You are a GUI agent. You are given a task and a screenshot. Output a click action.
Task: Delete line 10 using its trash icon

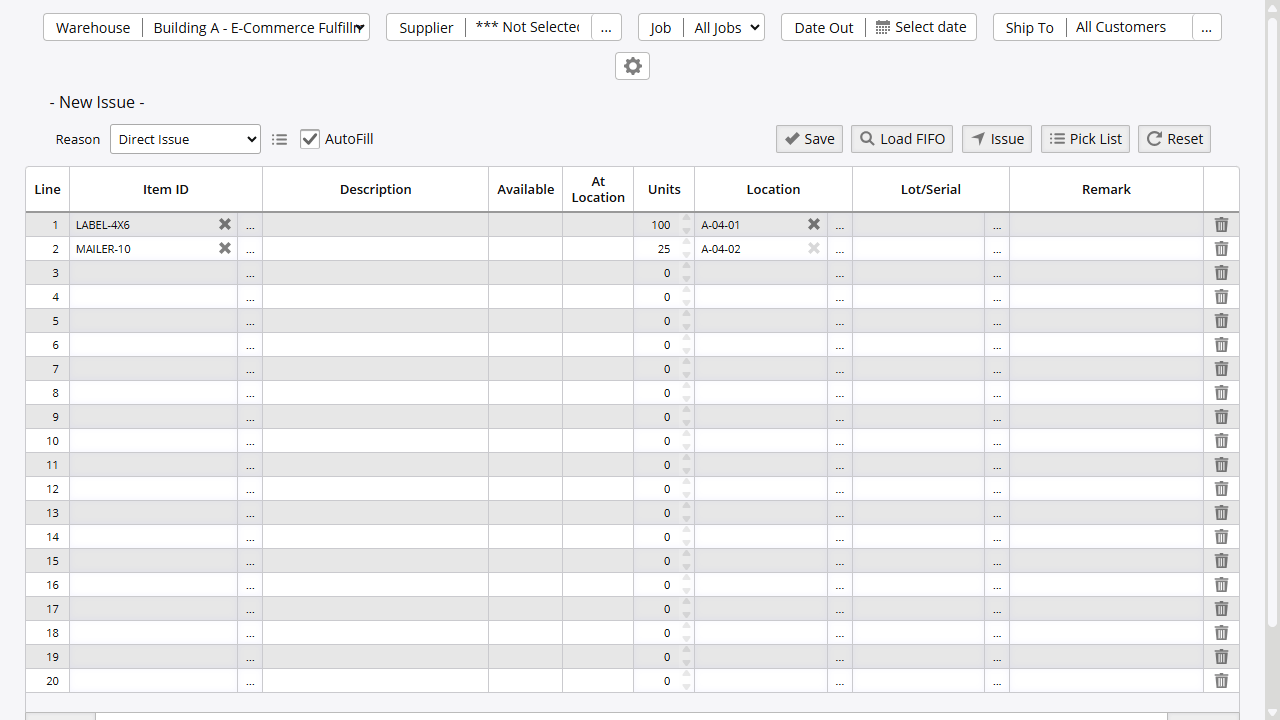tap(1221, 440)
